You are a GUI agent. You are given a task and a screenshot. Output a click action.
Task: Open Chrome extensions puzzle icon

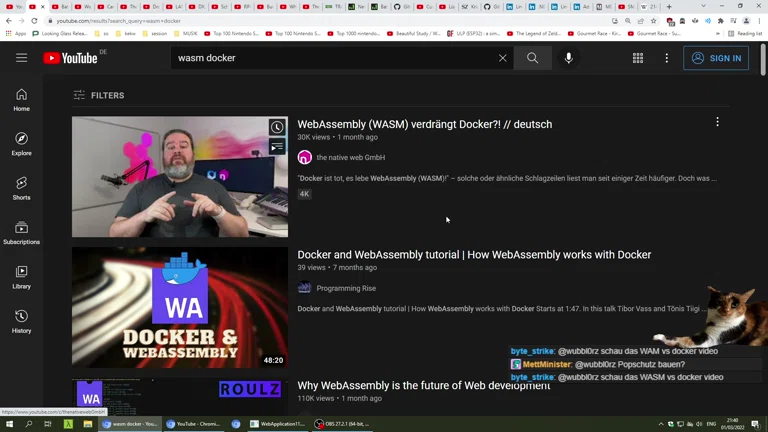tap(720, 21)
